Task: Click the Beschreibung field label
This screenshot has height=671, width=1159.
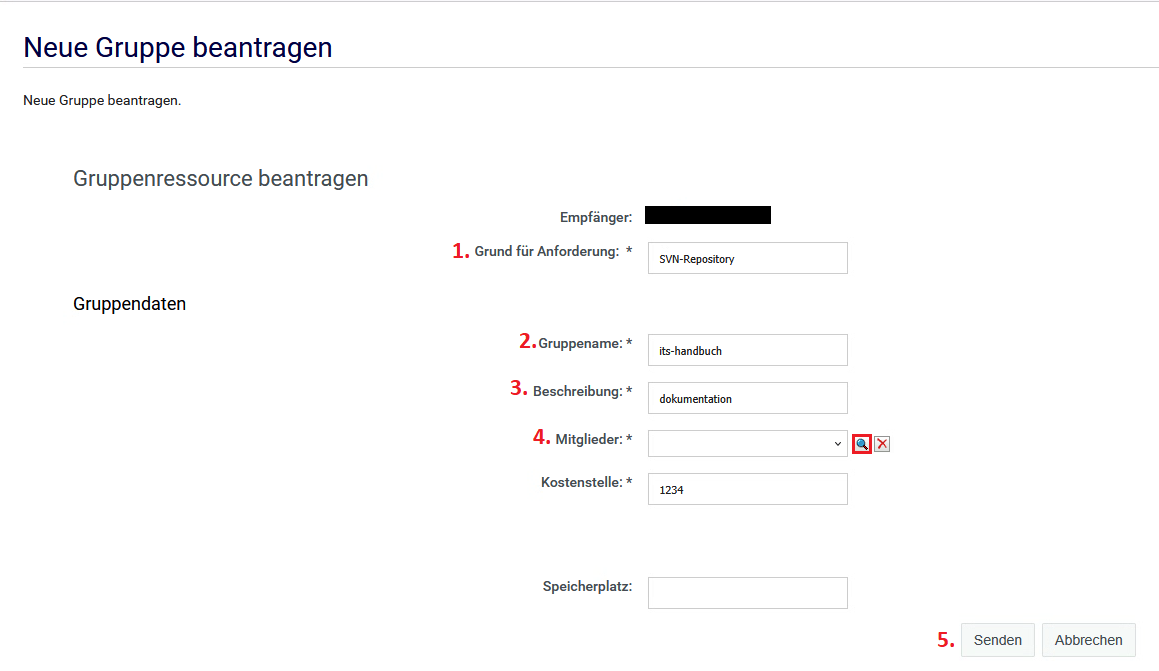Action: tap(578, 391)
